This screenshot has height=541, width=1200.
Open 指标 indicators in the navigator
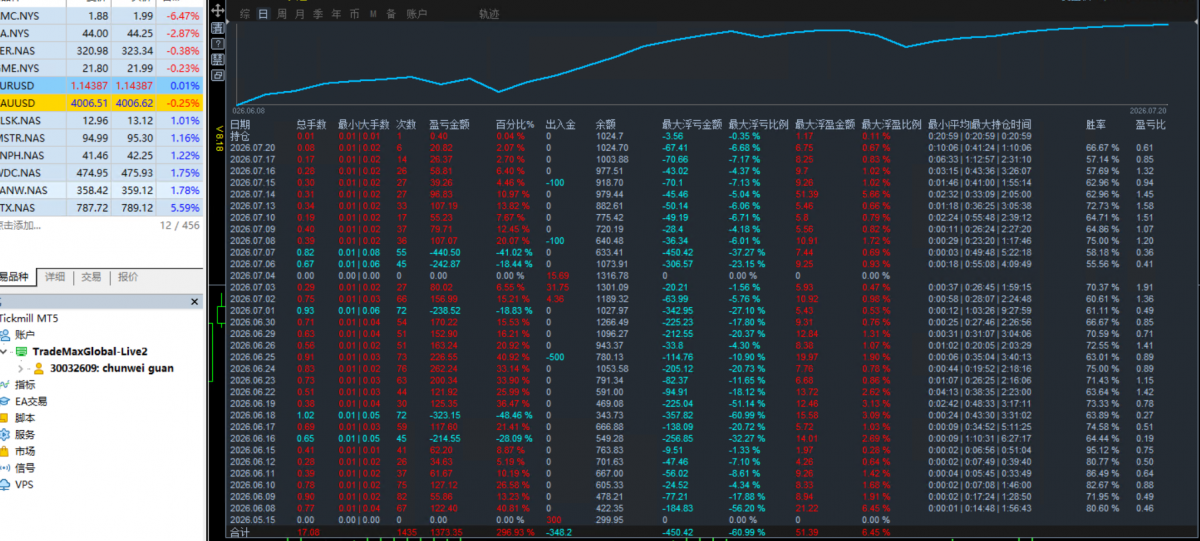click(25, 384)
